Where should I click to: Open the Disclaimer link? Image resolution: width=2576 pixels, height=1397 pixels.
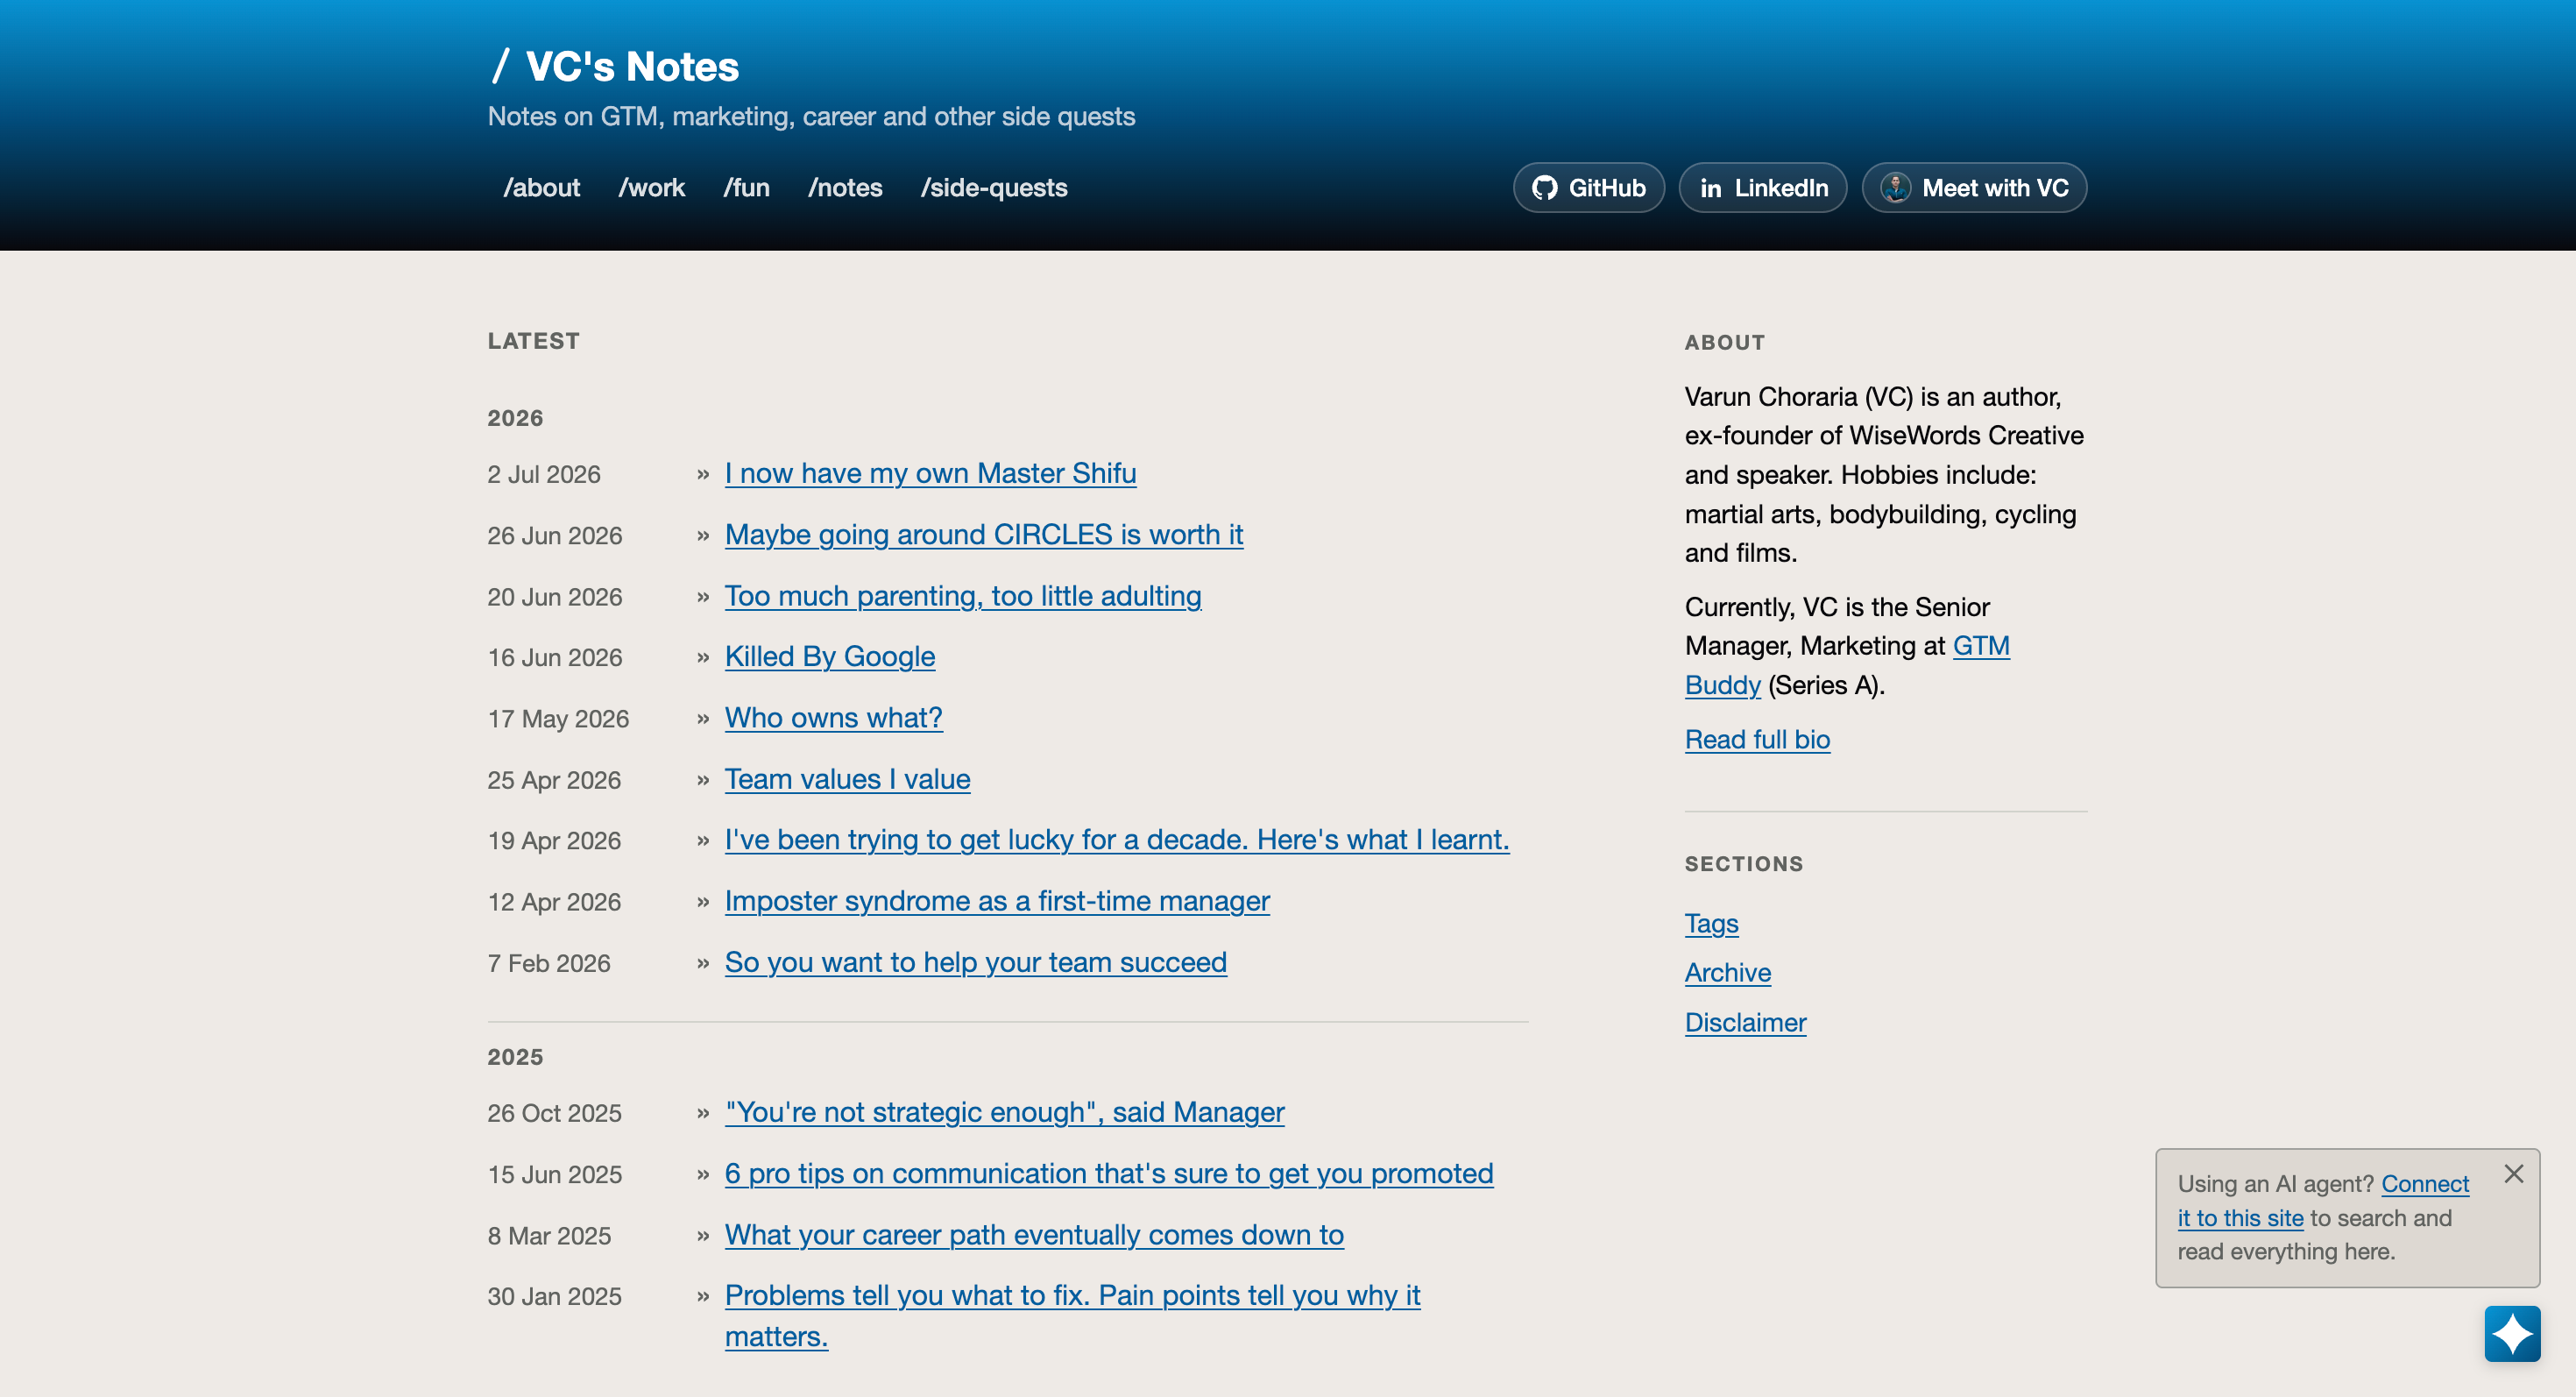pyautogui.click(x=1745, y=1023)
